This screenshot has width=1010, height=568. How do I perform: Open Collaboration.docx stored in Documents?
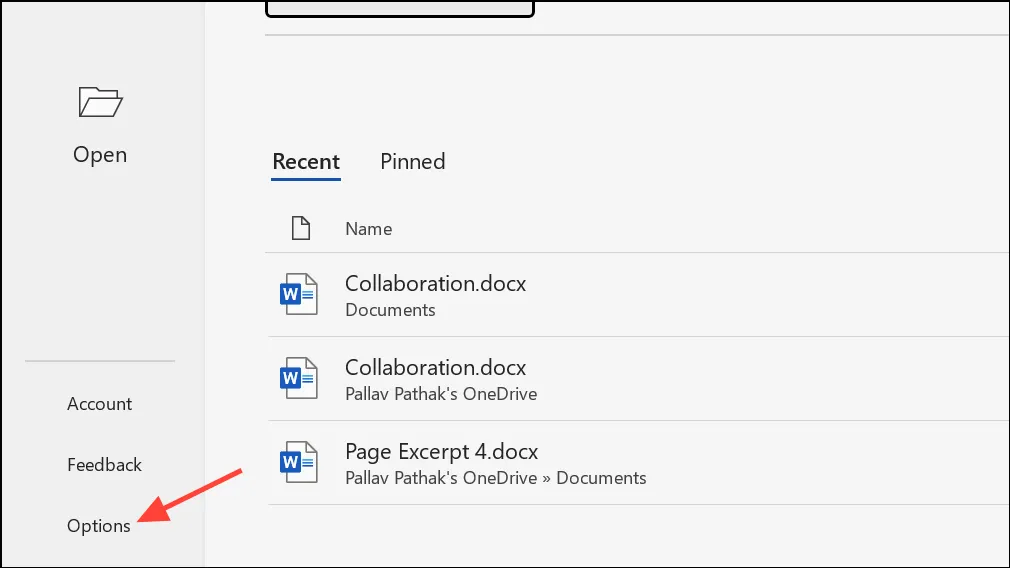(x=435, y=283)
